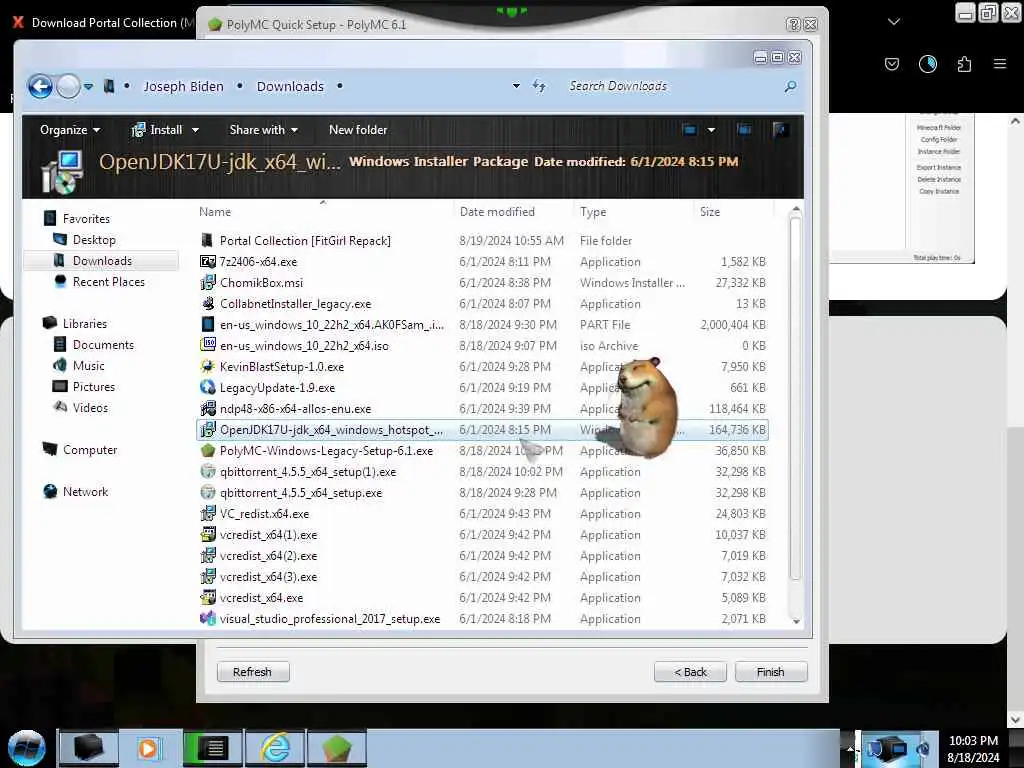Click the Forward navigation circle button
This screenshot has width=1024, height=768.
pos(68,86)
